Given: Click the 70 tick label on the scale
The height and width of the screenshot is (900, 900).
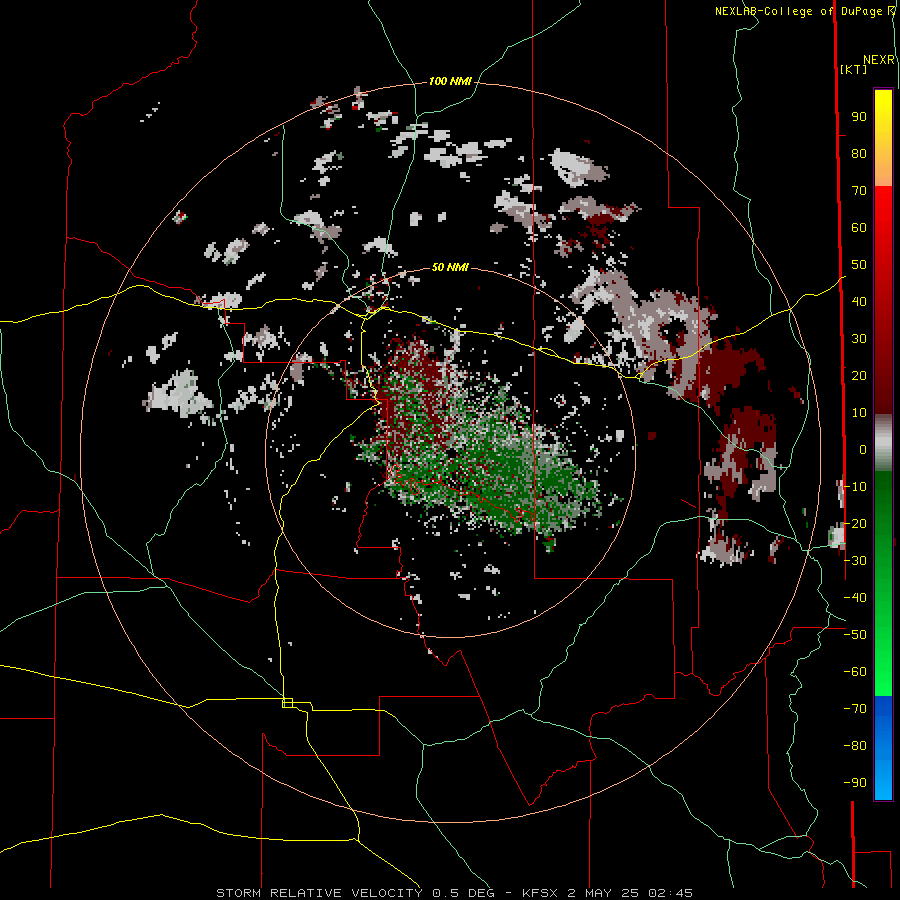Looking at the screenshot, I should pos(859,191).
